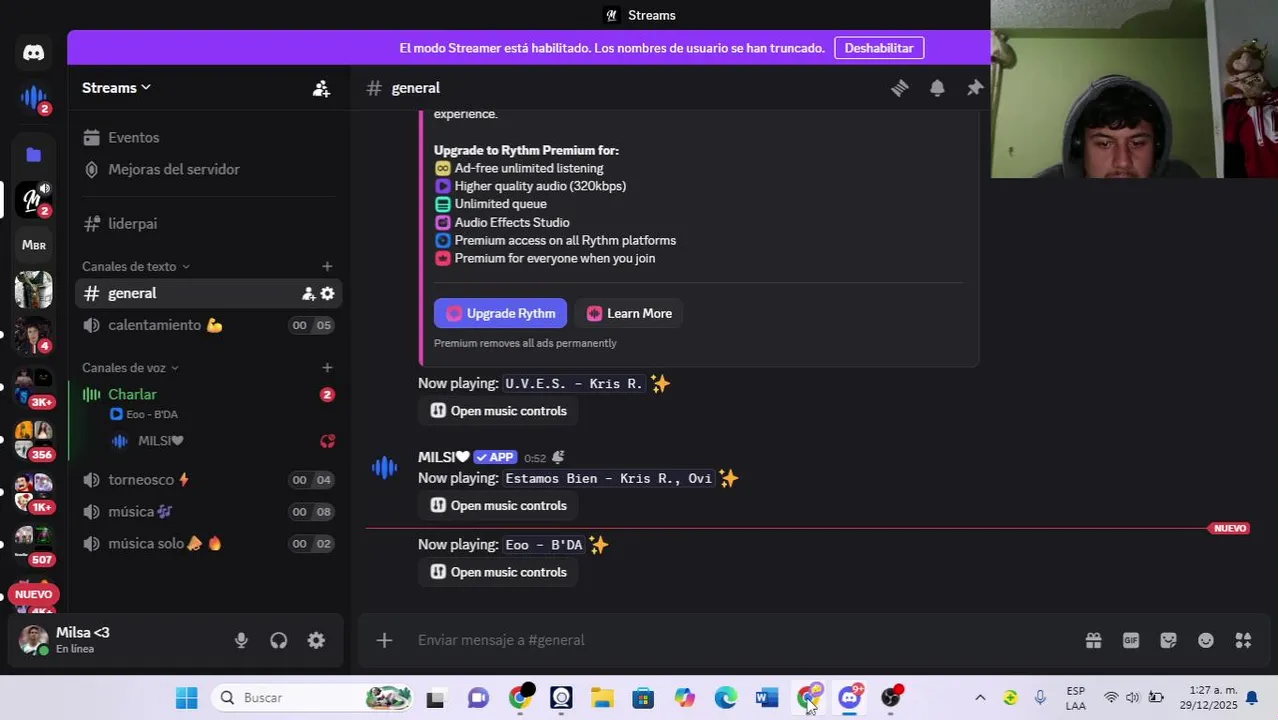Open File Explorer from taskbar

(x=602, y=698)
